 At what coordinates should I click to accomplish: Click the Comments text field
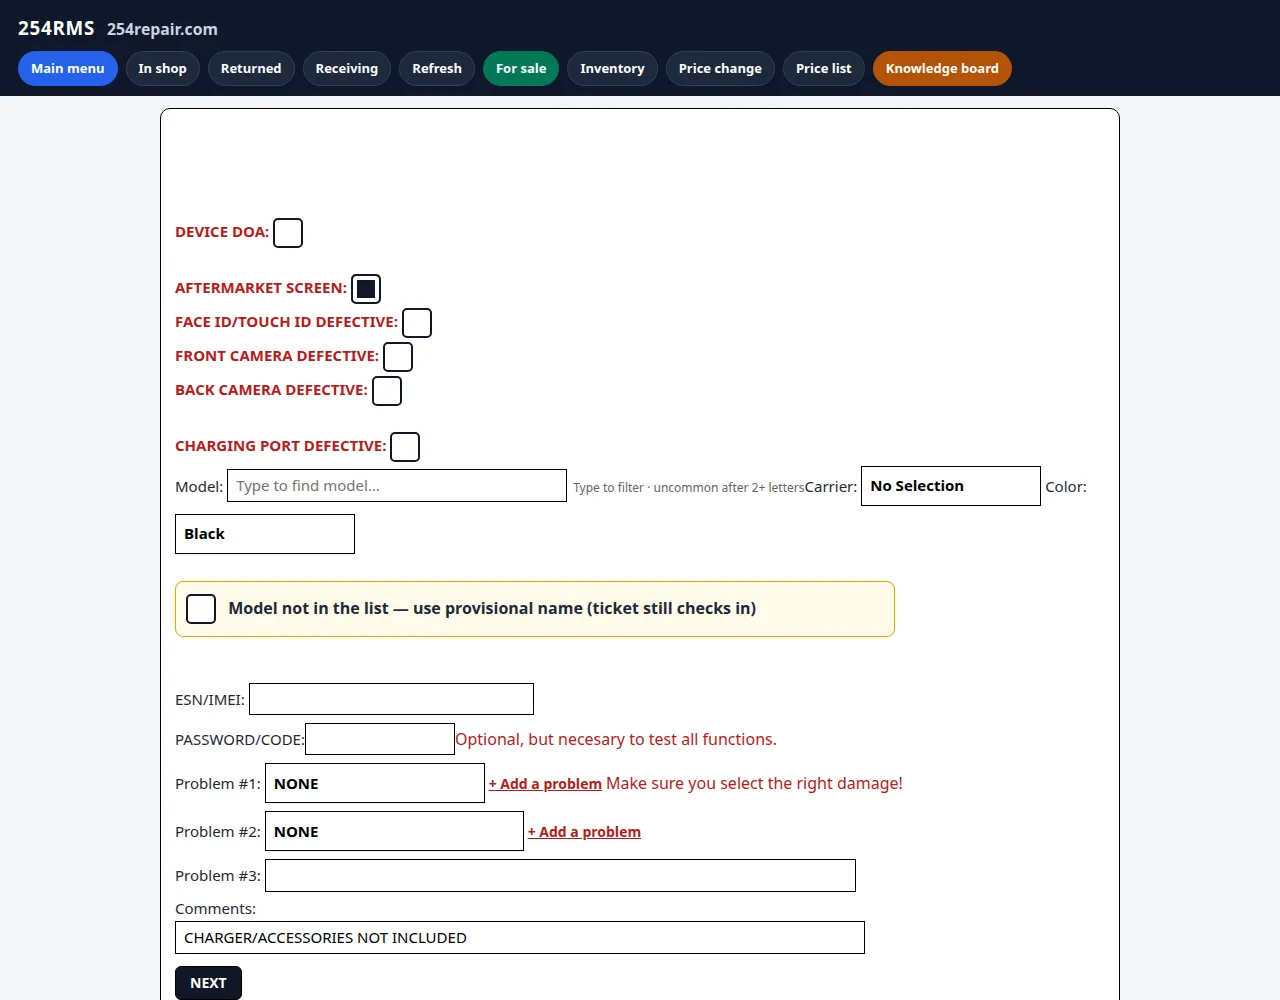point(520,938)
